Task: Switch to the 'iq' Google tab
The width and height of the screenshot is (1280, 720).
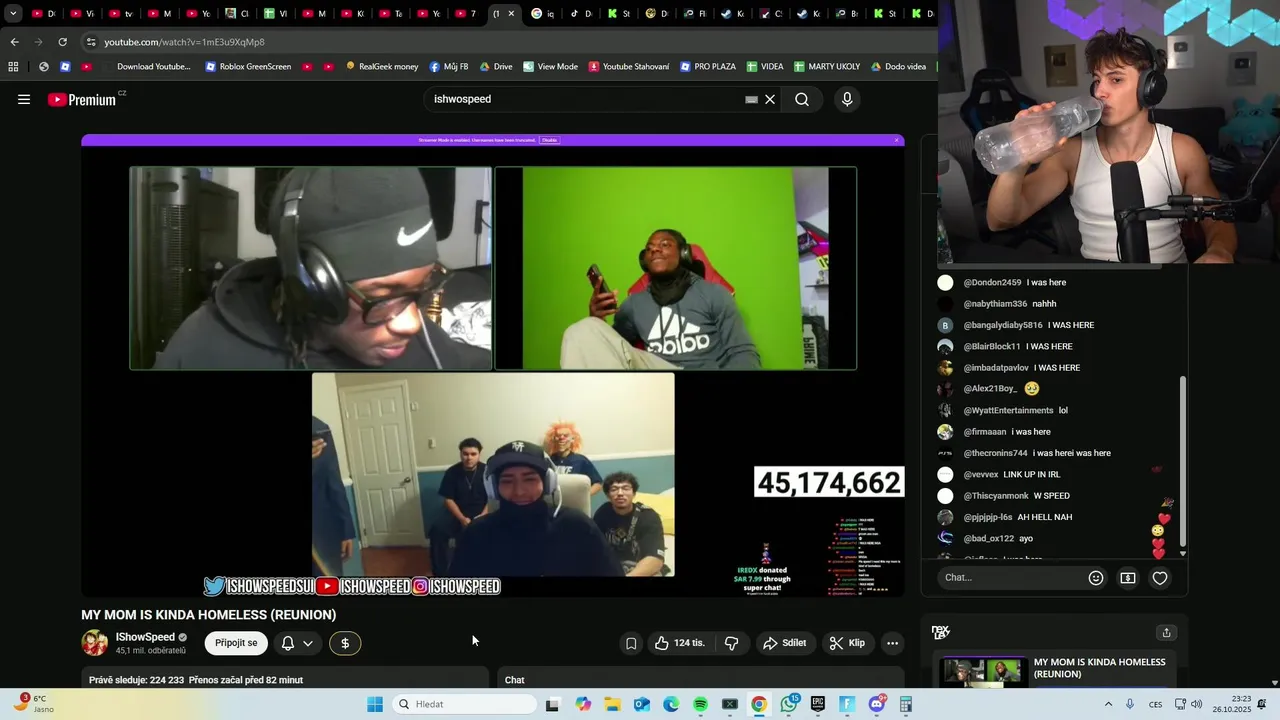Action: 544,14
